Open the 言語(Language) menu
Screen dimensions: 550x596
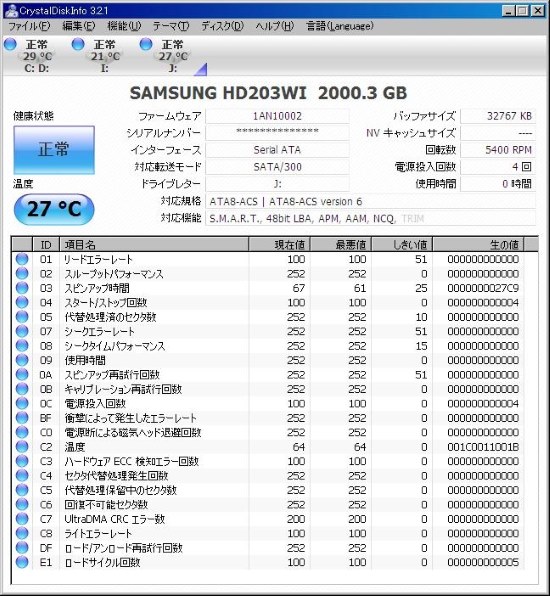coord(340,26)
